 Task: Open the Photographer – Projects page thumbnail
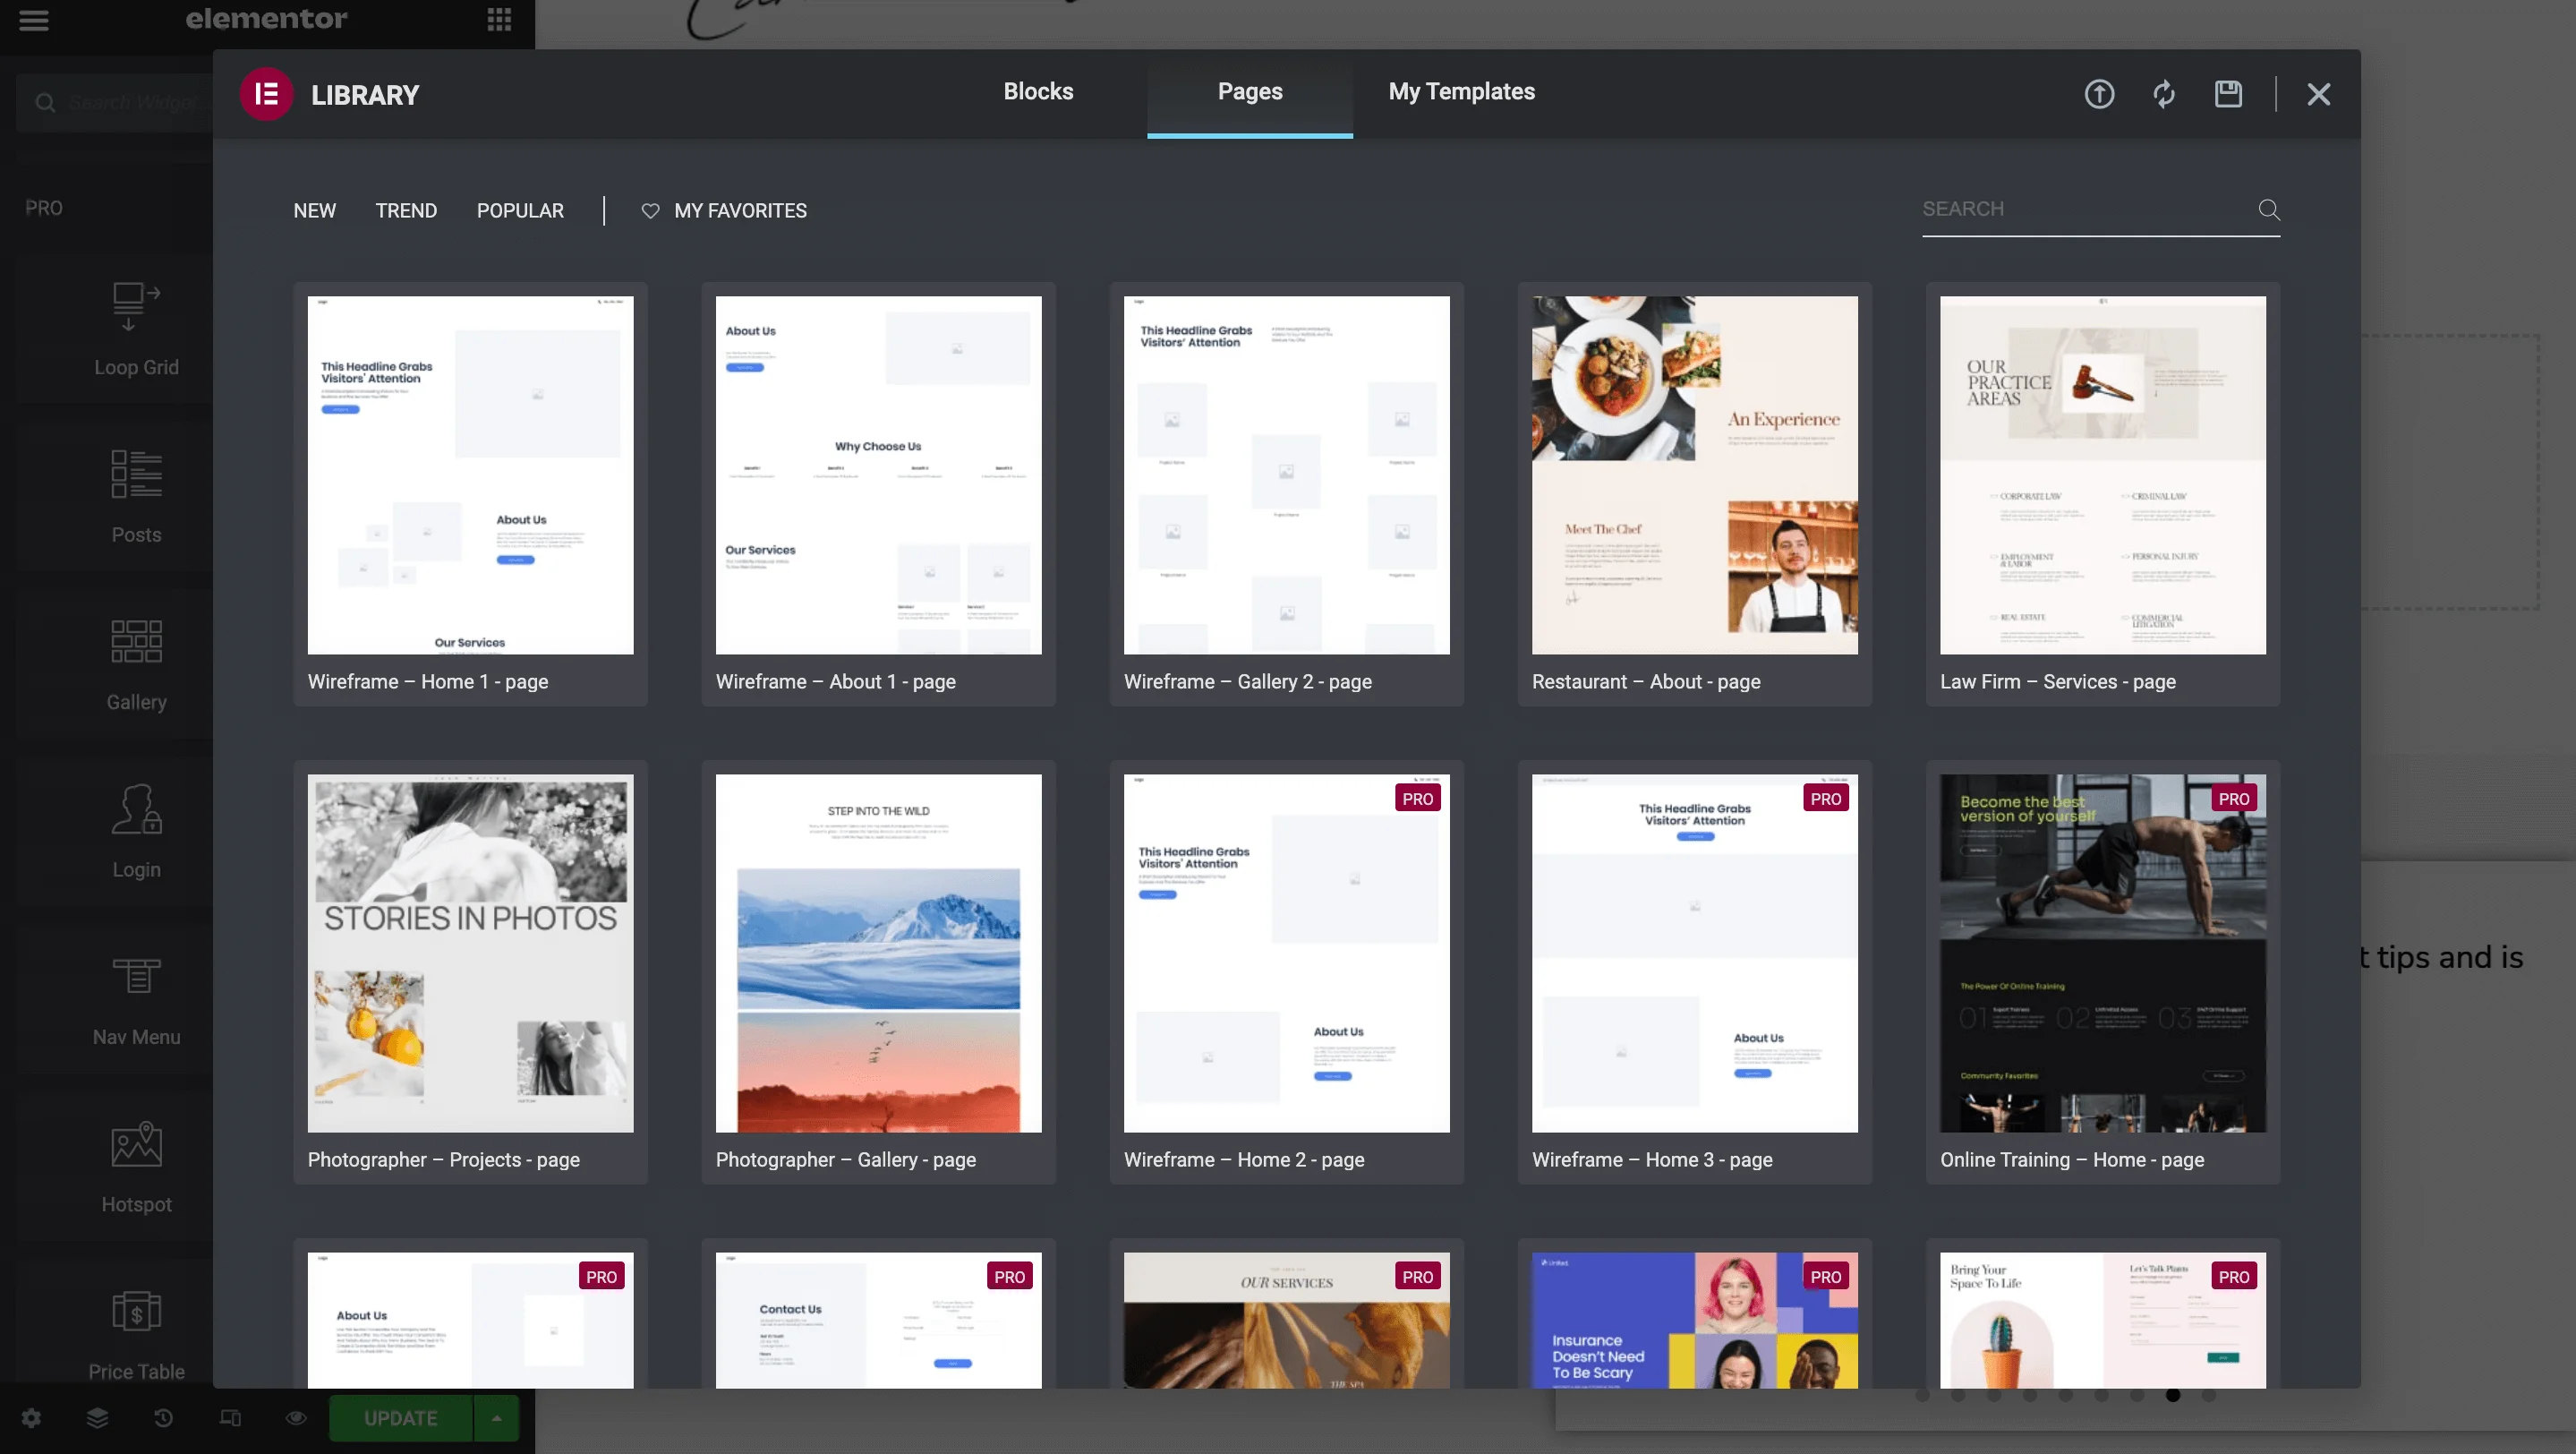point(470,953)
